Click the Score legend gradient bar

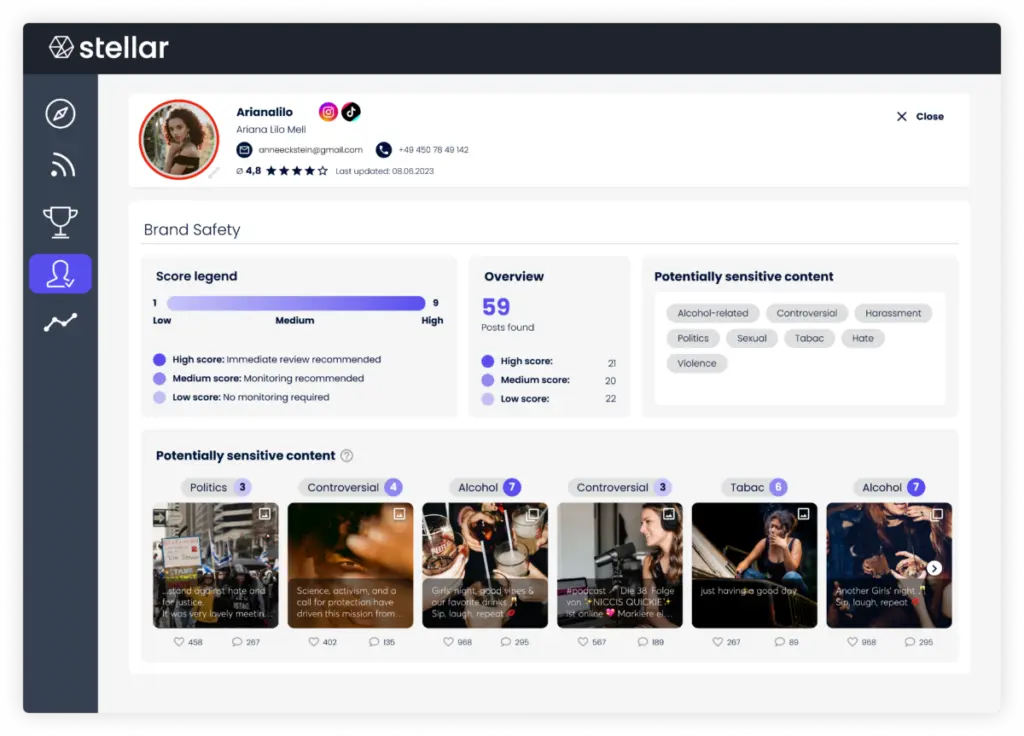click(x=296, y=303)
